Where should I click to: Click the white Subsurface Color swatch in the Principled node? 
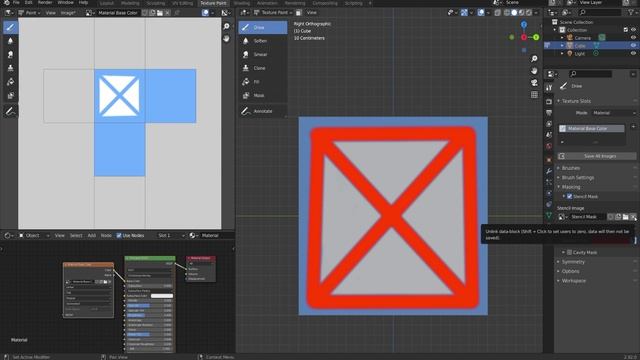click(162, 296)
